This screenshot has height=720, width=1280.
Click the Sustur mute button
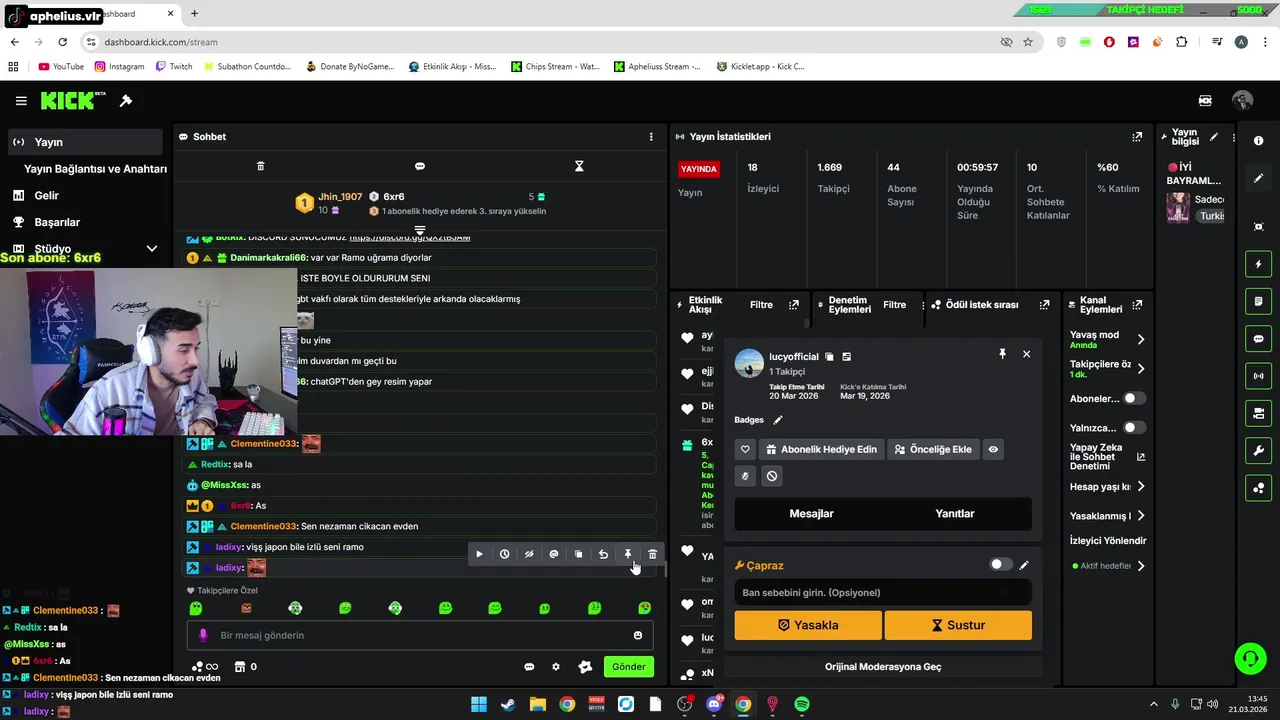point(958,625)
